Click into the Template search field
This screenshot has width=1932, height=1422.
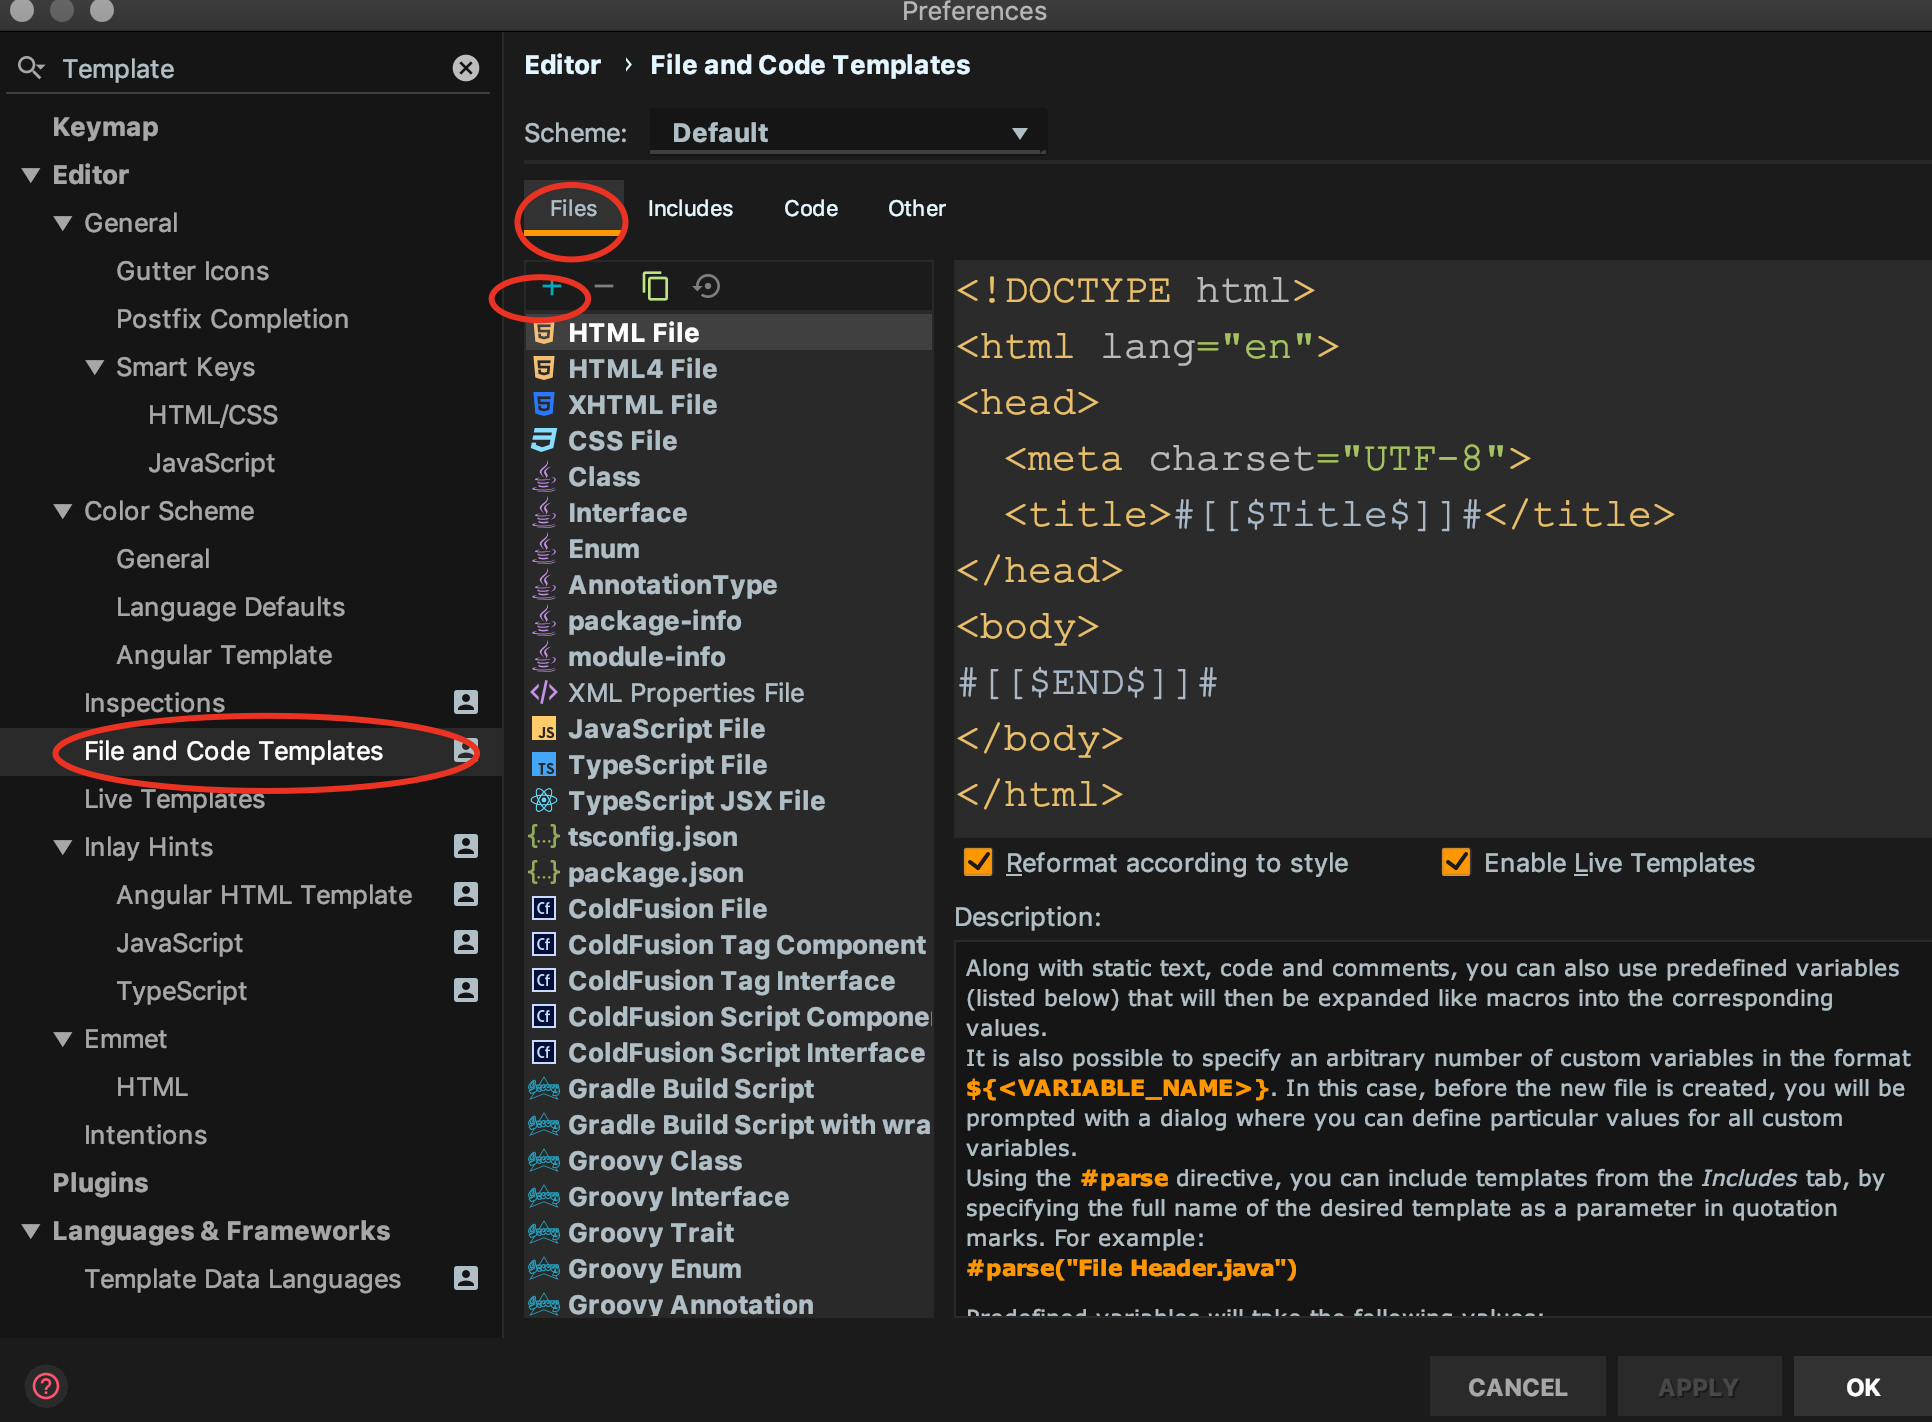click(x=250, y=68)
